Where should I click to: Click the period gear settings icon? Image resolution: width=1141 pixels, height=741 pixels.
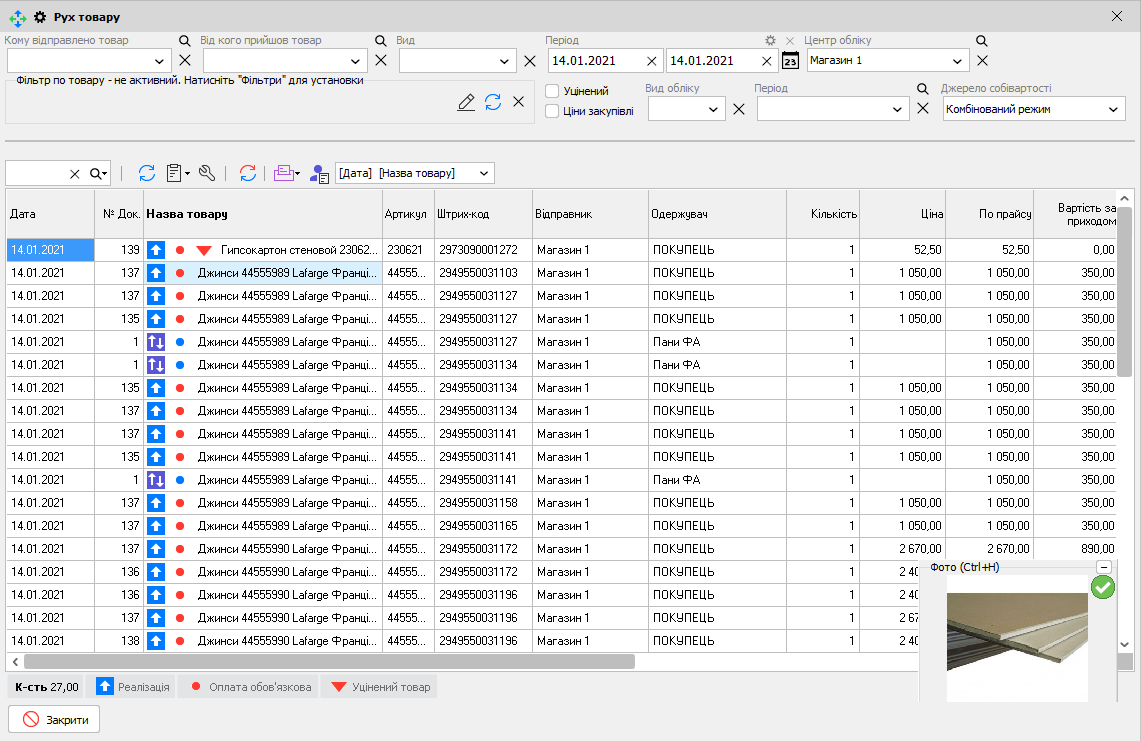pos(770,41)
